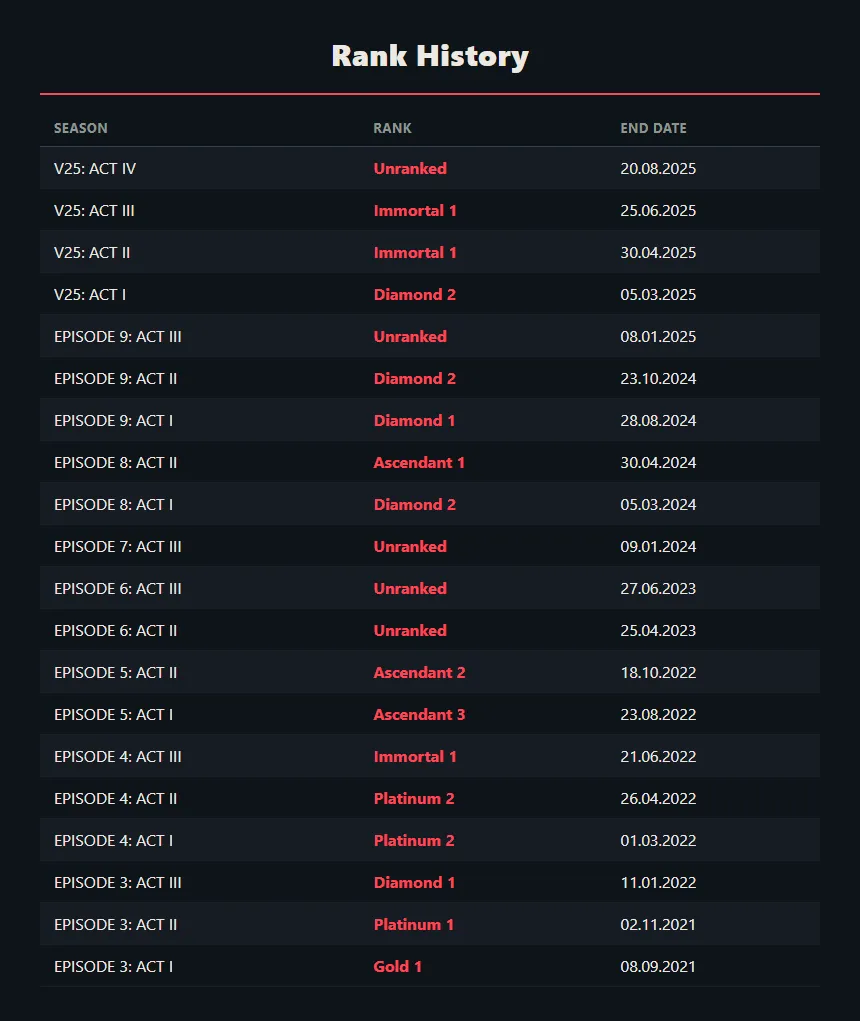Click Diamond 2 rank for V25: ACT I

coord(415,295)
